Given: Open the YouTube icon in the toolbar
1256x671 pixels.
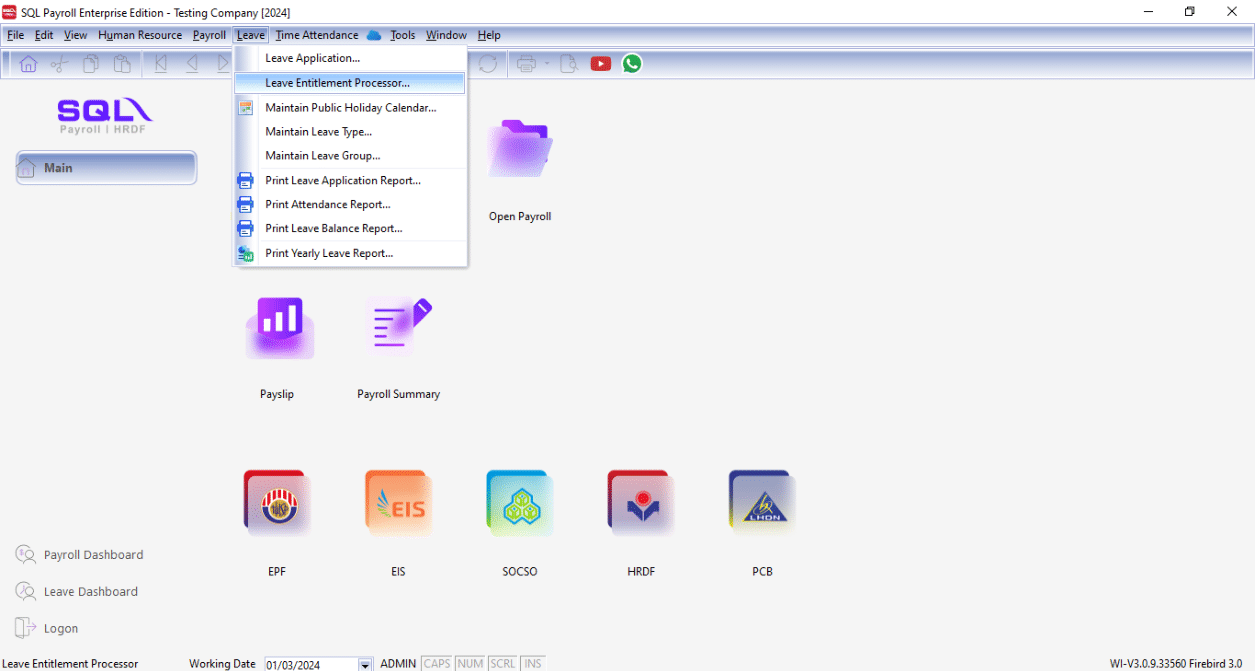Looking at the screenshot, I should click(x=601, y=64).
